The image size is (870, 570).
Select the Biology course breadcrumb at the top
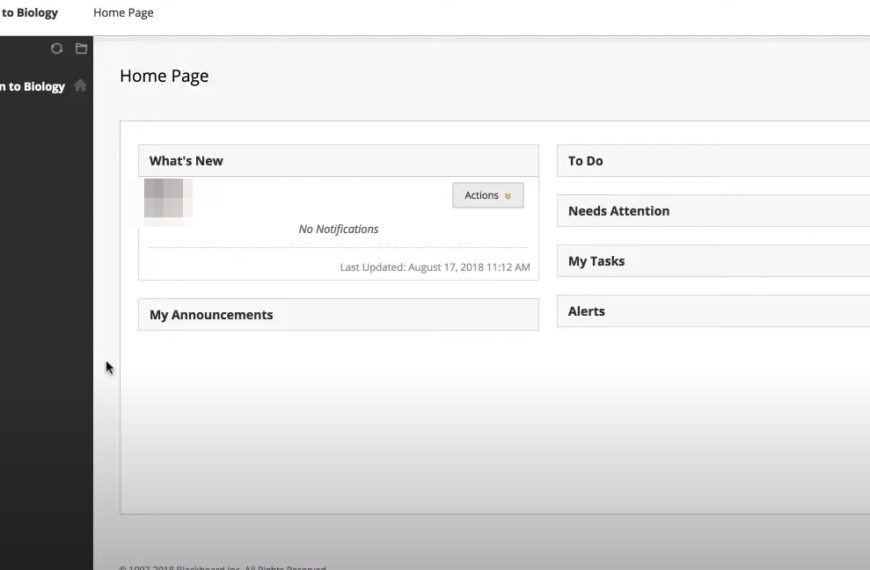pyautogui.click(x=30, y=13)
